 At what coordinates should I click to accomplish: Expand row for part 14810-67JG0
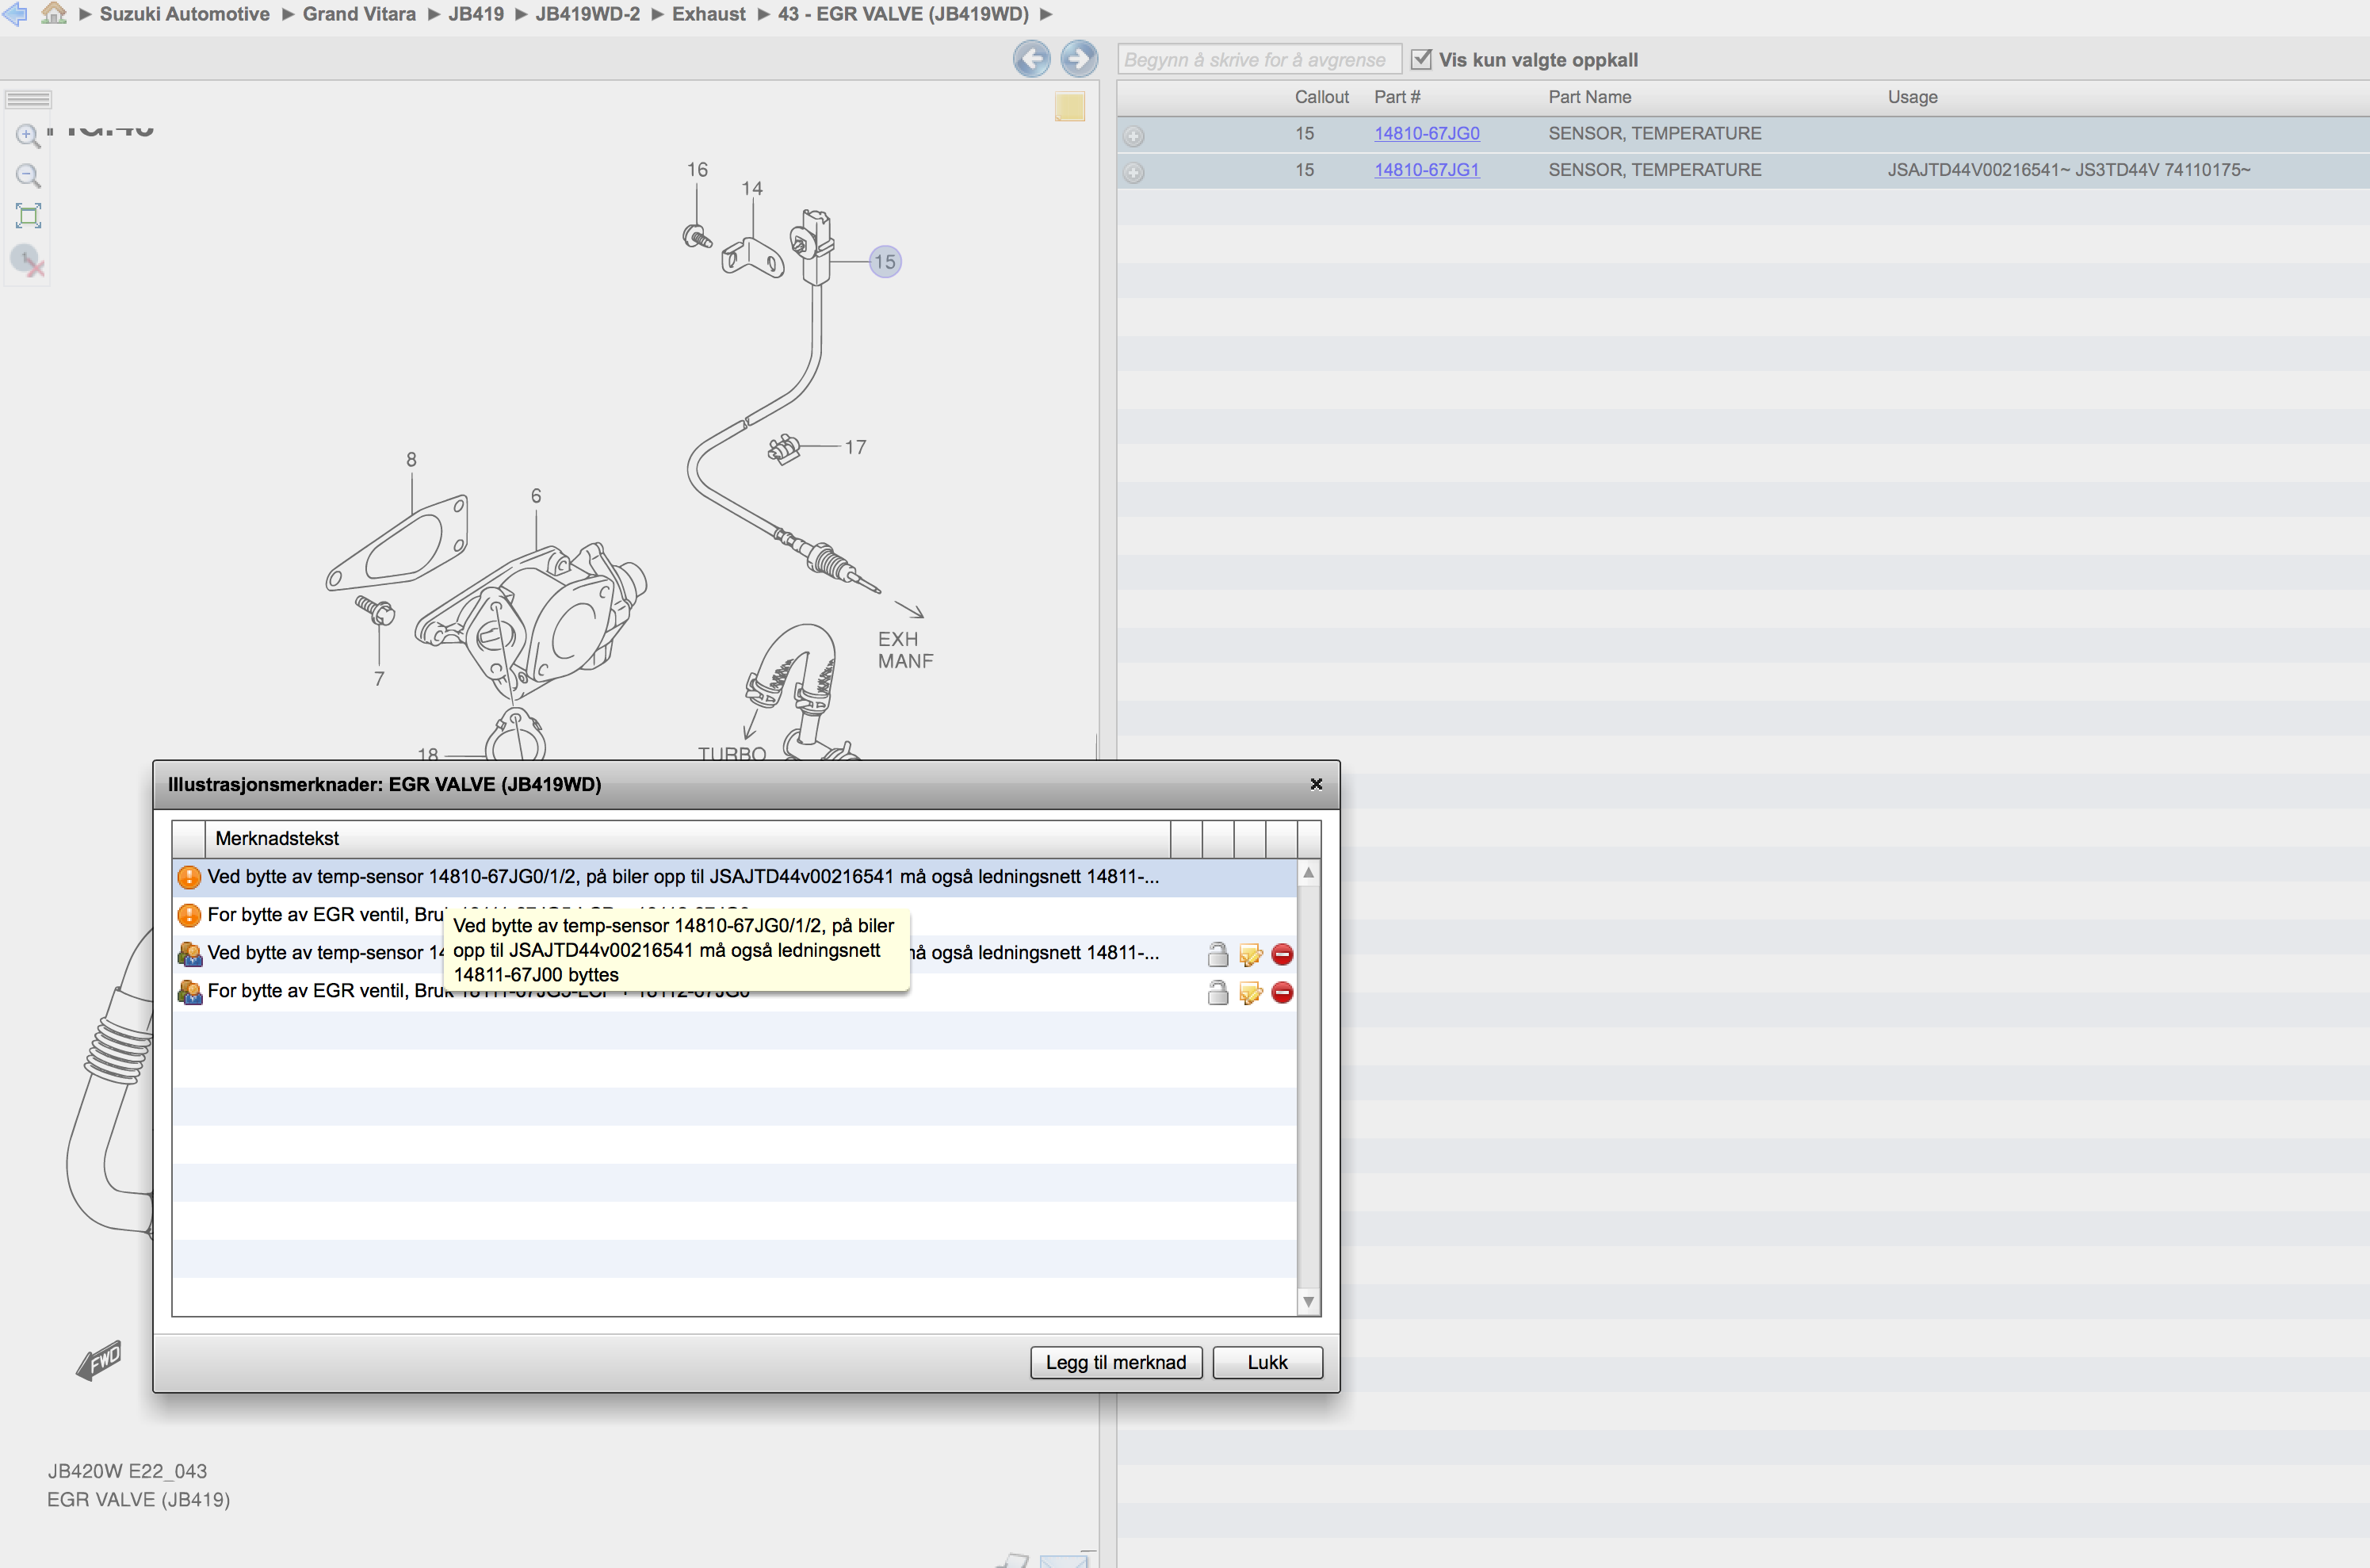point(1133,135)
